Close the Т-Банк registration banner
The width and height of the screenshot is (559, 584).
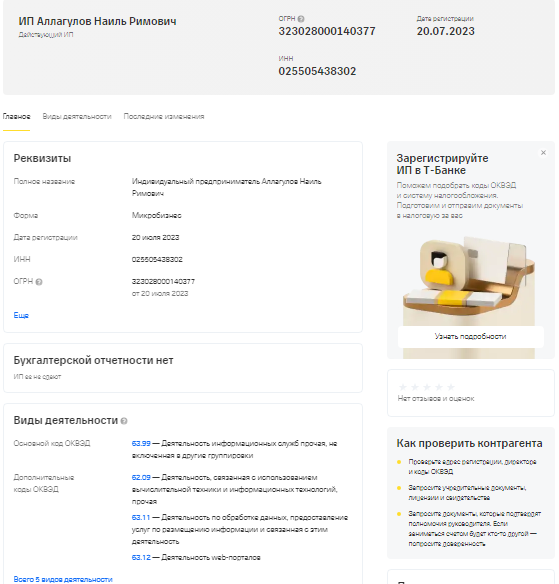pos(543,152)
